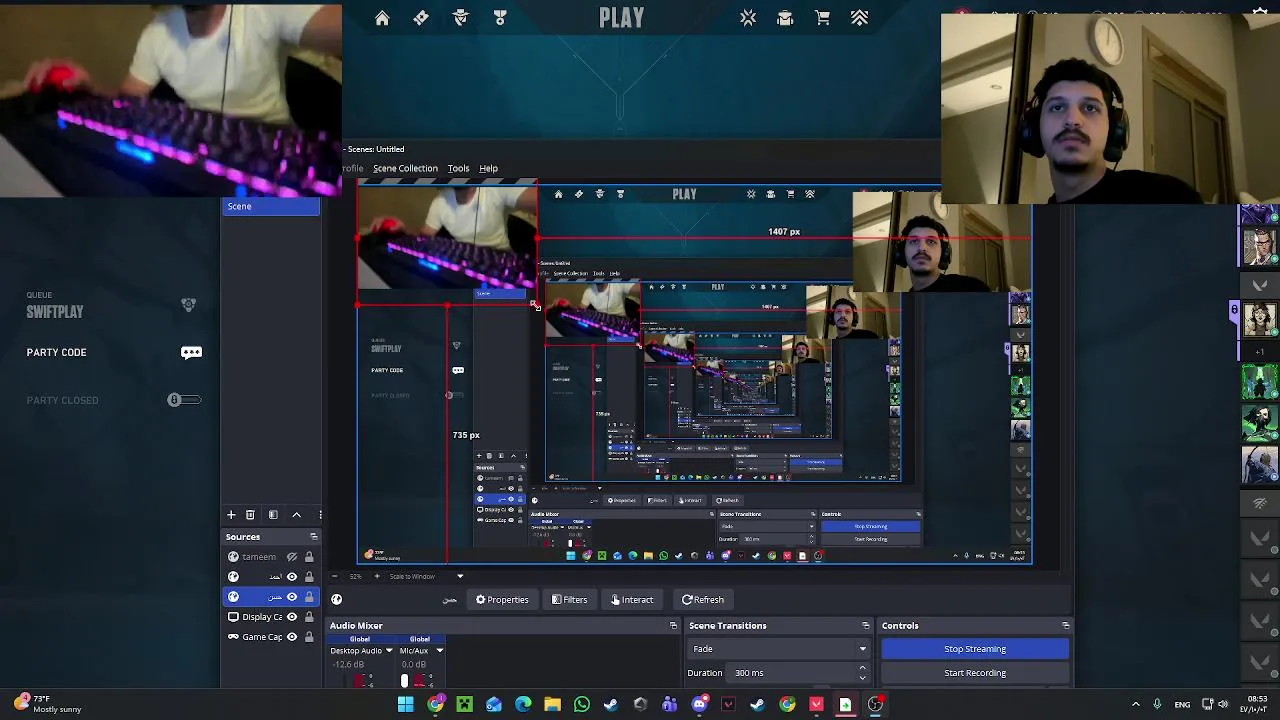The image size is (1280, 720).
Task: Open scenes toolbar overflow menu
Action: coord(319,514)
